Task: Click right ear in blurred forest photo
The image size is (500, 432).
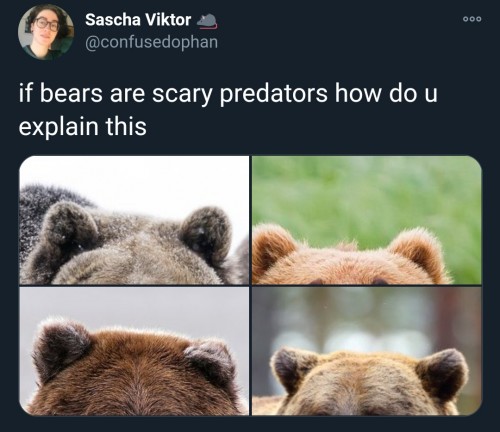Action: 442,372
